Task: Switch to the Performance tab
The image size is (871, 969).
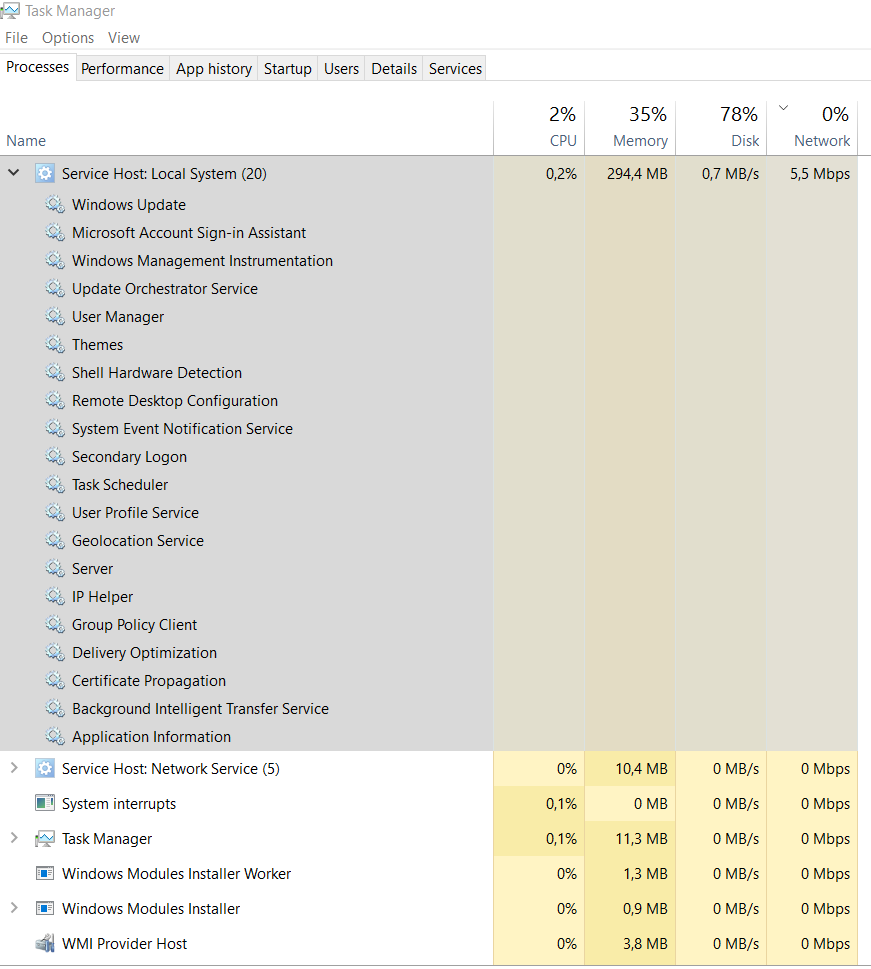Action: tap(122, 69)
